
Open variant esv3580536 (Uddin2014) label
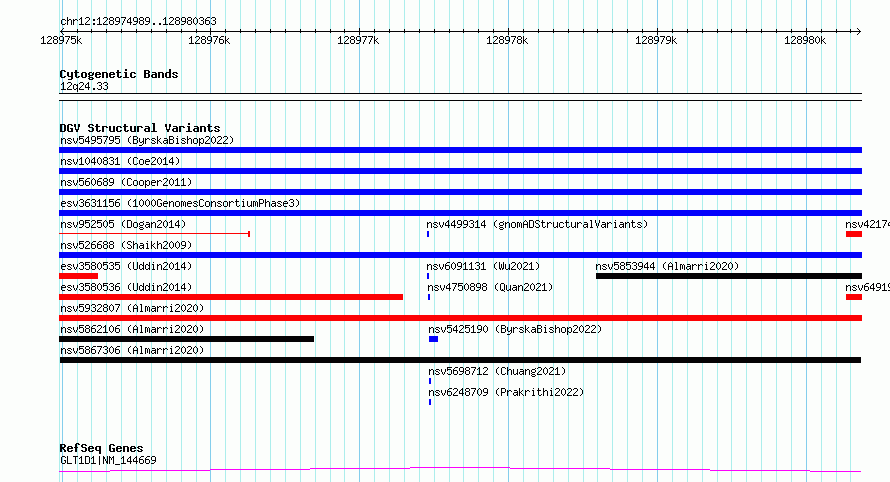pyautogui.click(x=126, y=287)
